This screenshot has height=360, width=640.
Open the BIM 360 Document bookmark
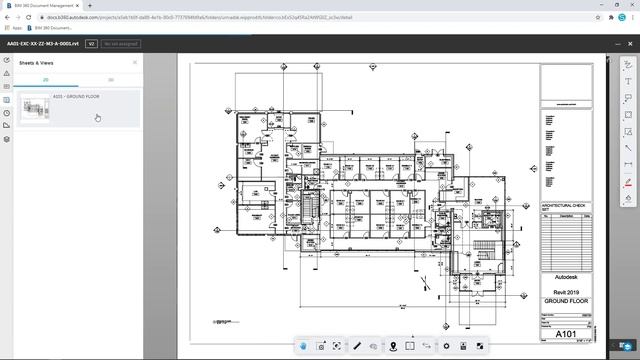coord(50,28)
